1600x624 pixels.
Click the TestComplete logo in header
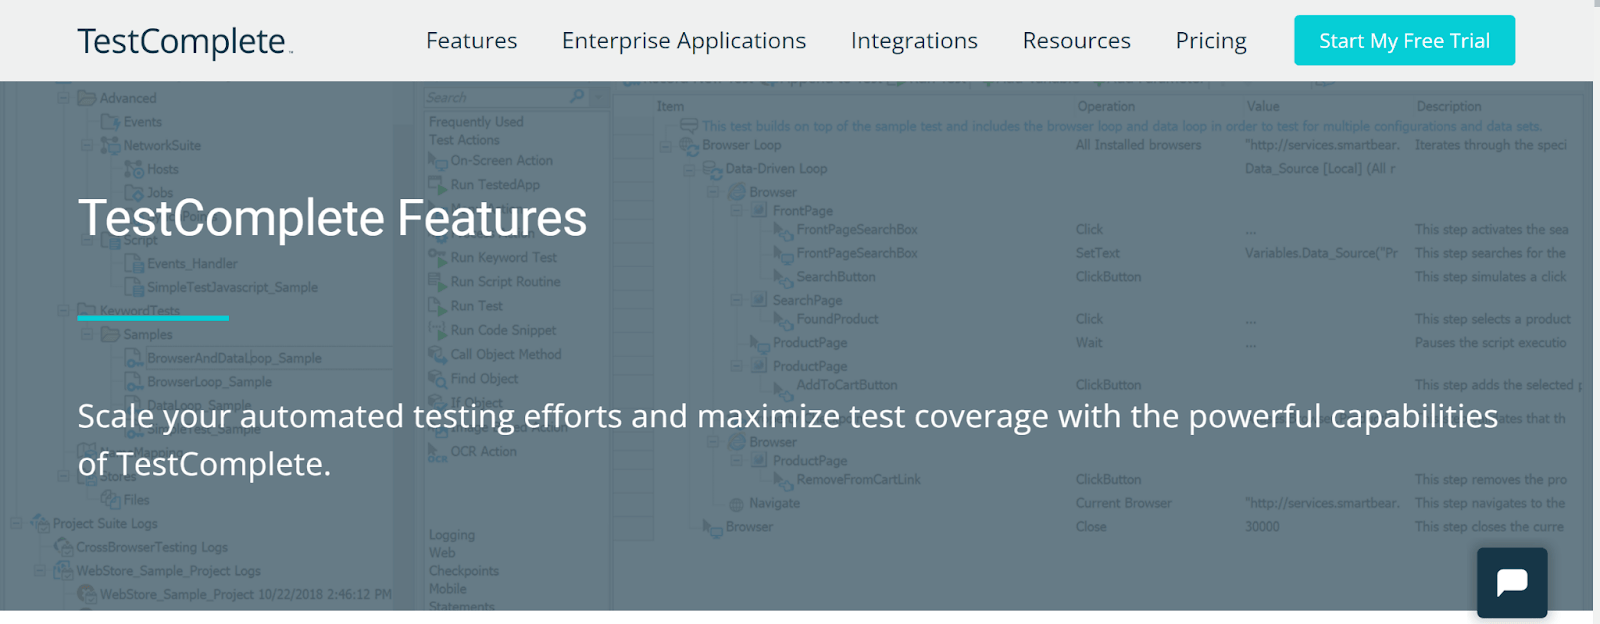[184, 41]
